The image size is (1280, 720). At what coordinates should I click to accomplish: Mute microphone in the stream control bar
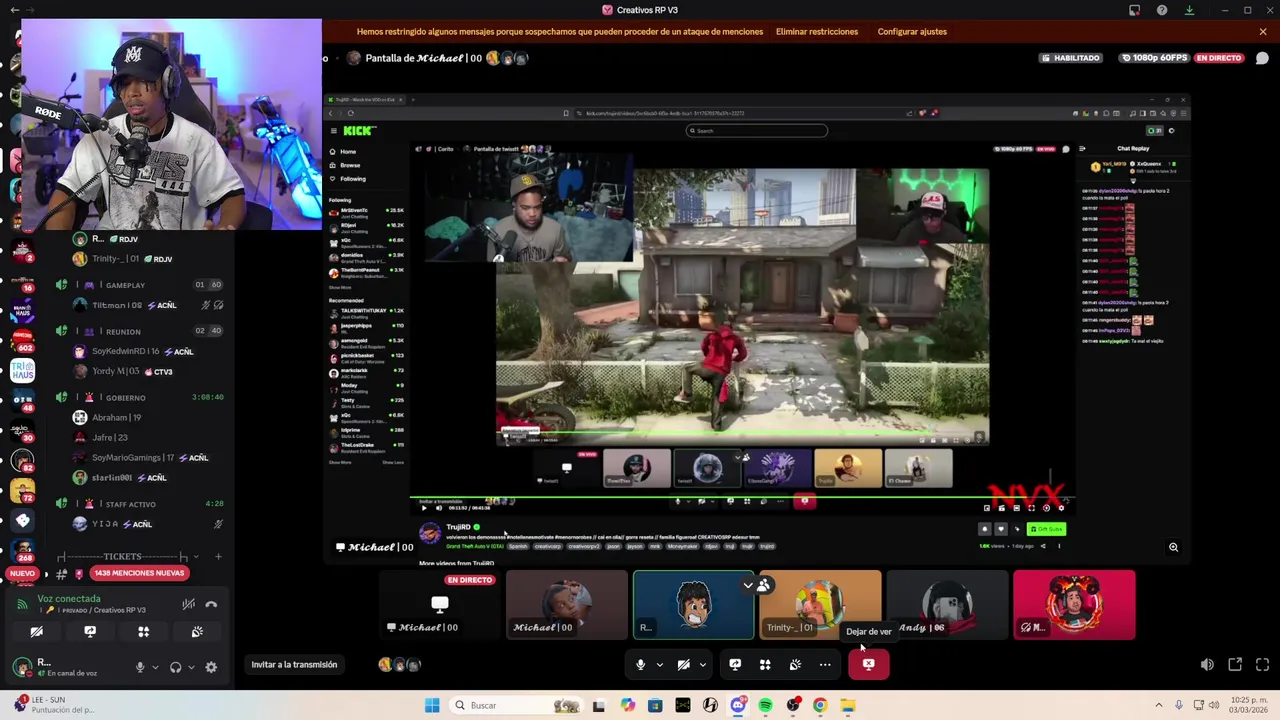pos(641,664)
